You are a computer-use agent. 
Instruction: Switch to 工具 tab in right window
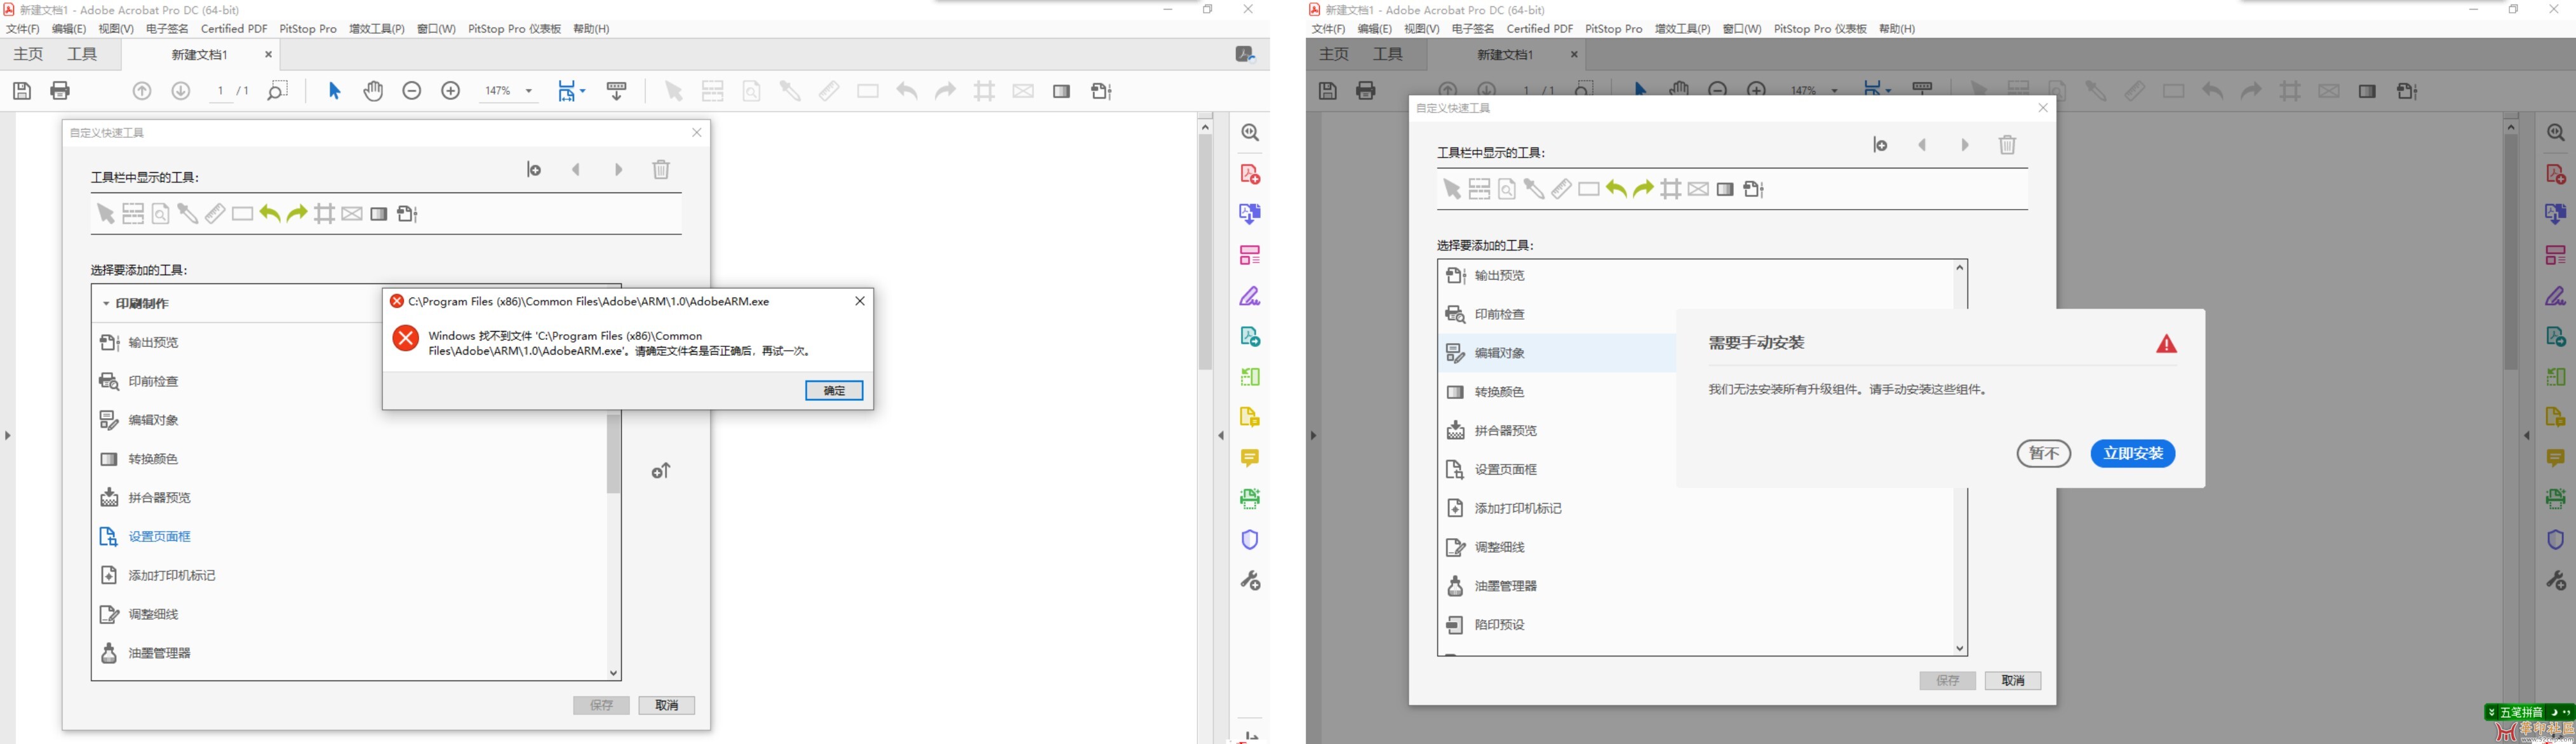click(x=1387, y=54)
